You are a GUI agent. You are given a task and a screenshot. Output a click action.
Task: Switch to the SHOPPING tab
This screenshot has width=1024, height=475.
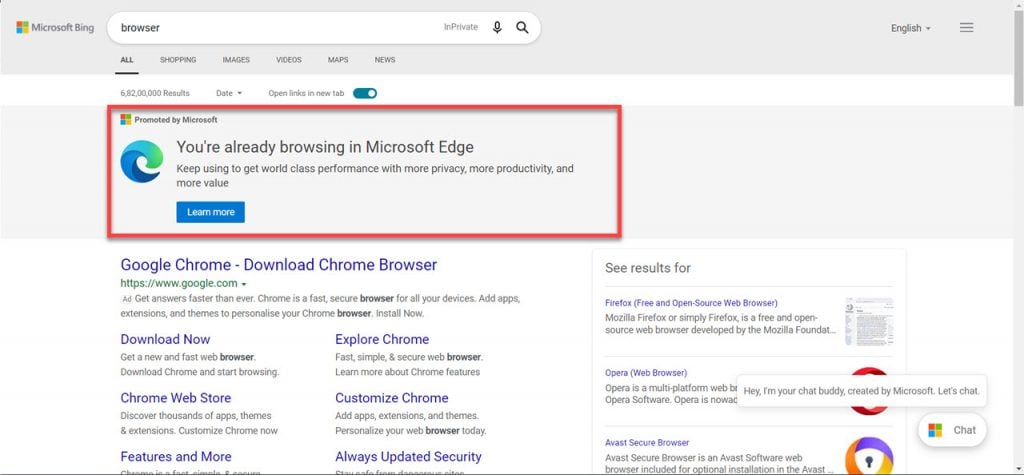178,59
